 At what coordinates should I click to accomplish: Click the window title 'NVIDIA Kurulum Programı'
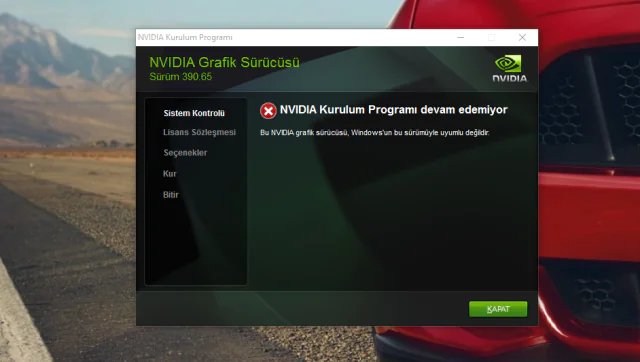coord(185,38)
